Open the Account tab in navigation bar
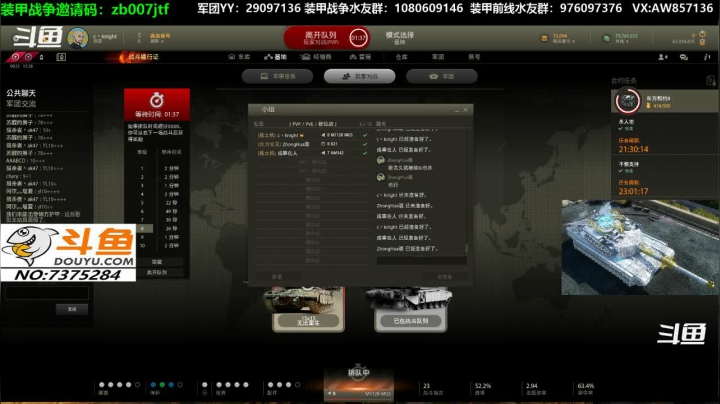720x404 pixels. pos(474,57)
